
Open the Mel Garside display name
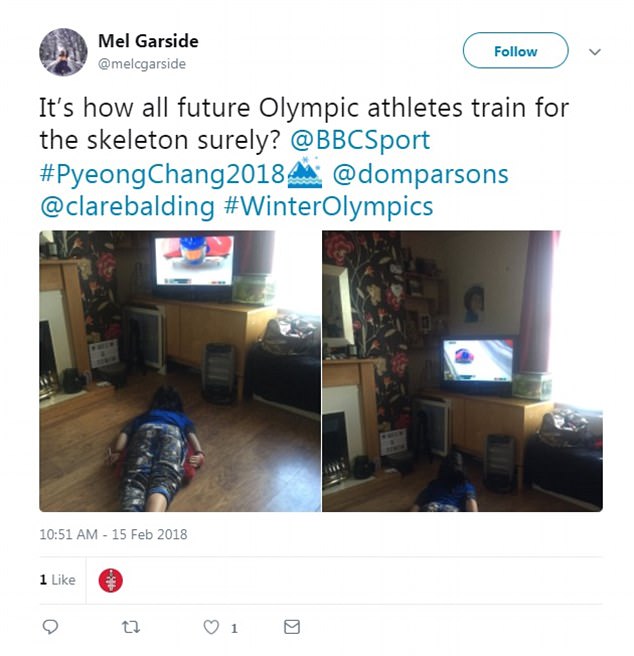point(148,41)
